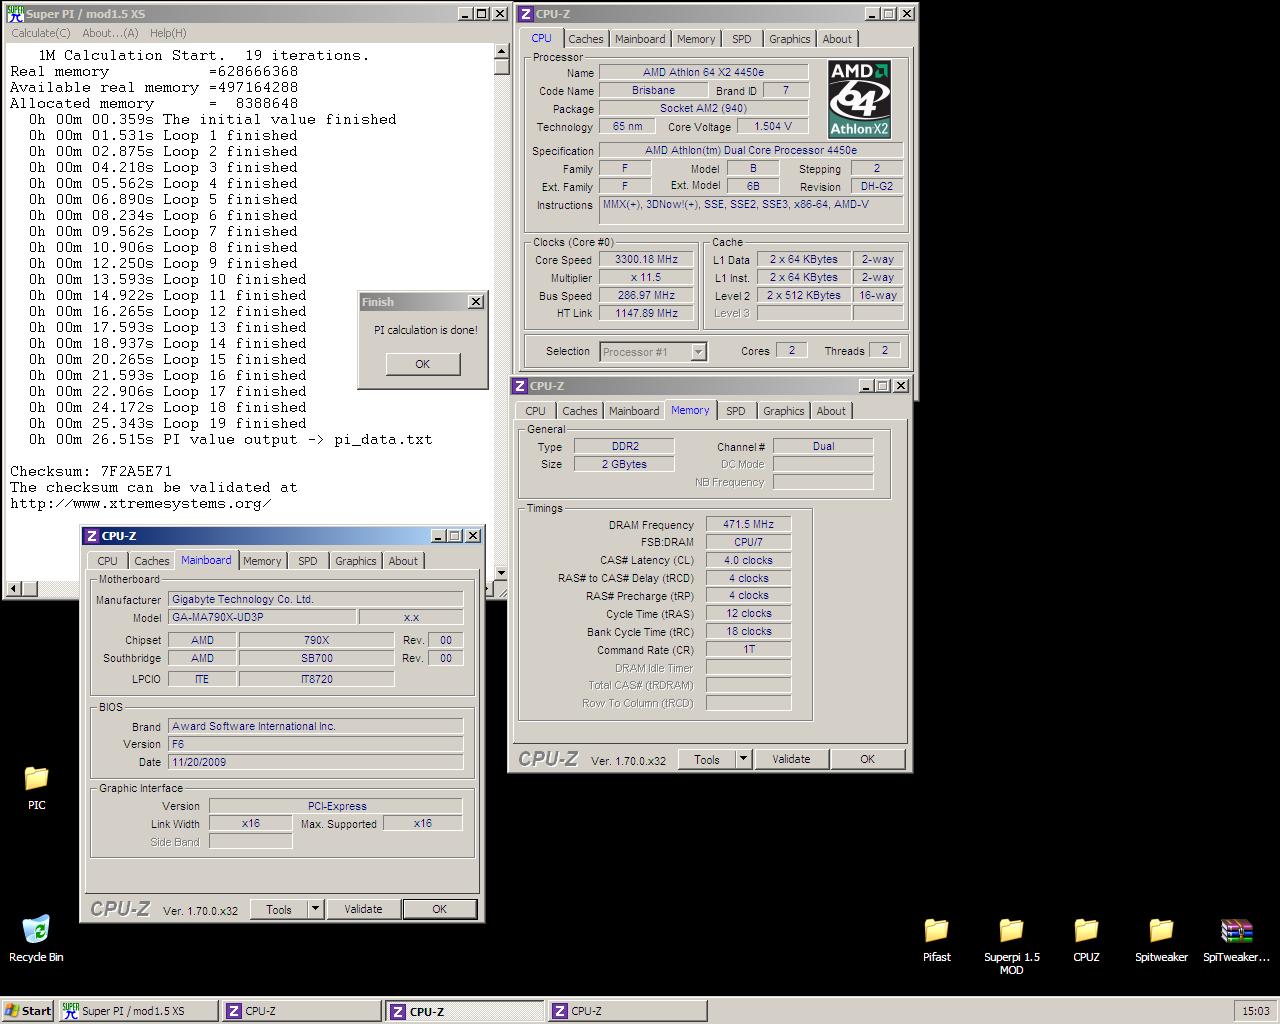The image size is (1280, 1024).
Task: Select the Graphics tab in the Memory window
Action: [x=784, y=411]
